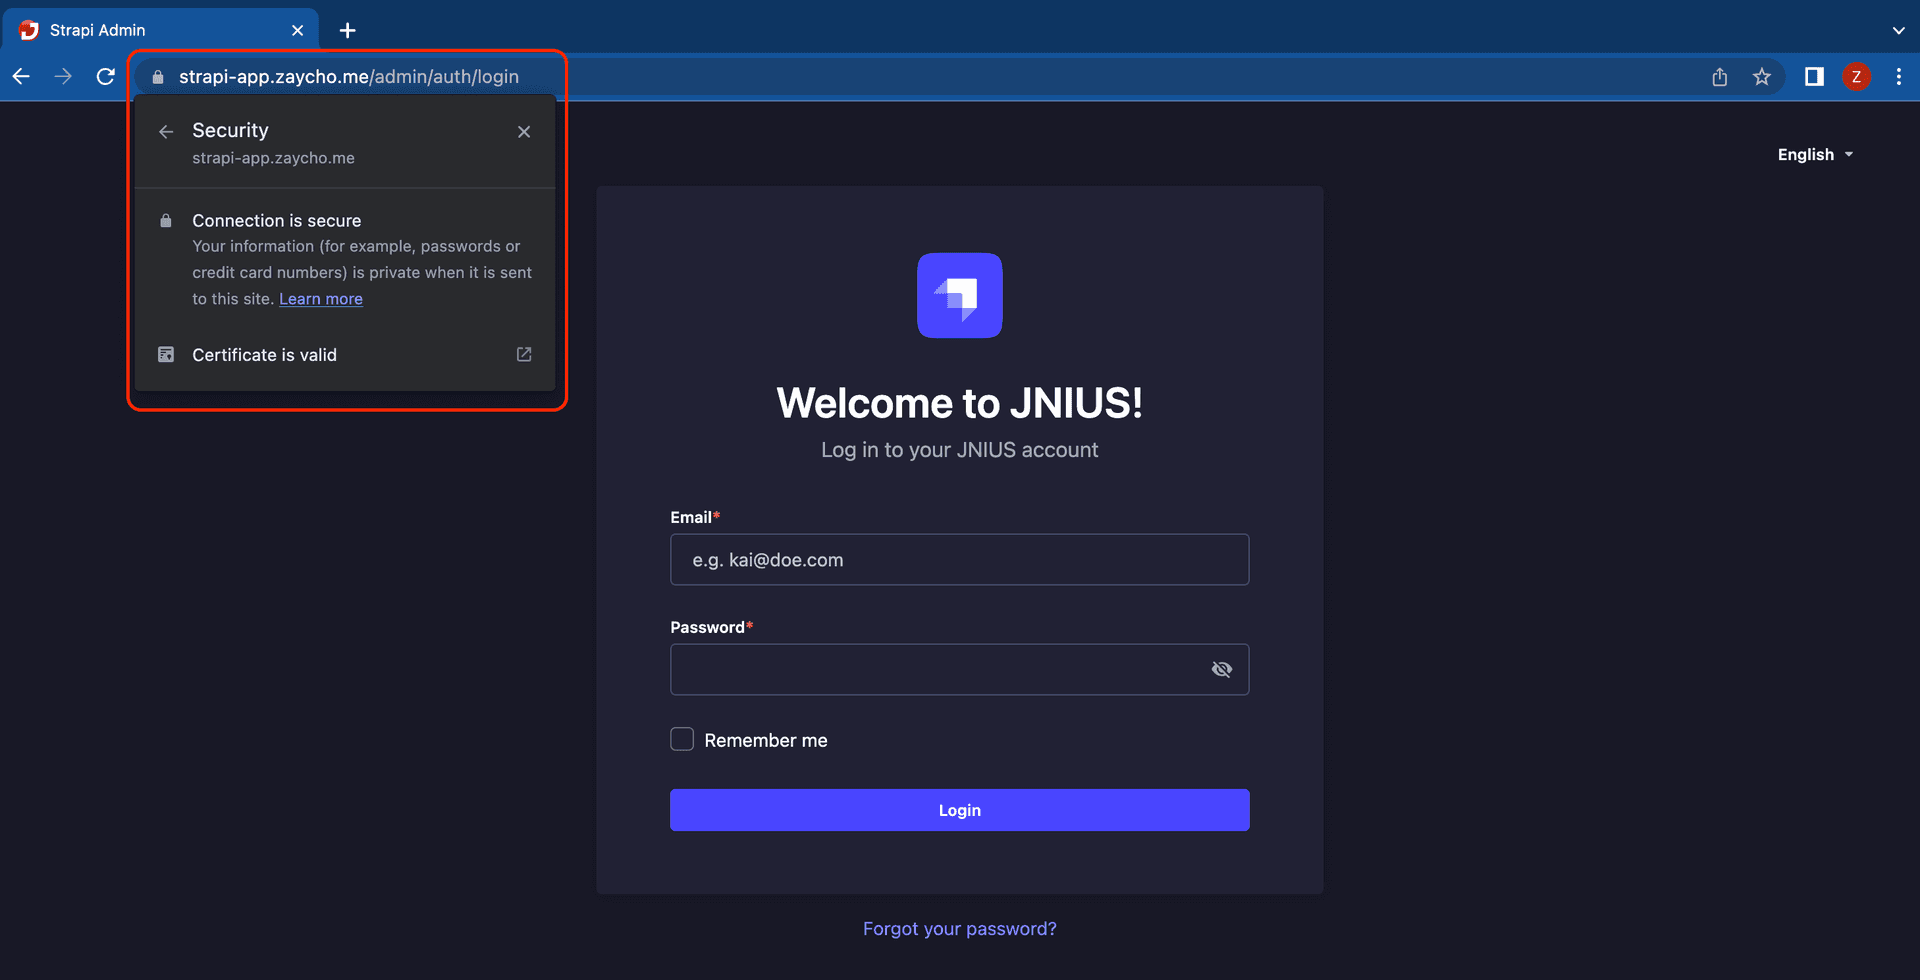Click the Login button
1920x980 pixels.
(960, 810)
